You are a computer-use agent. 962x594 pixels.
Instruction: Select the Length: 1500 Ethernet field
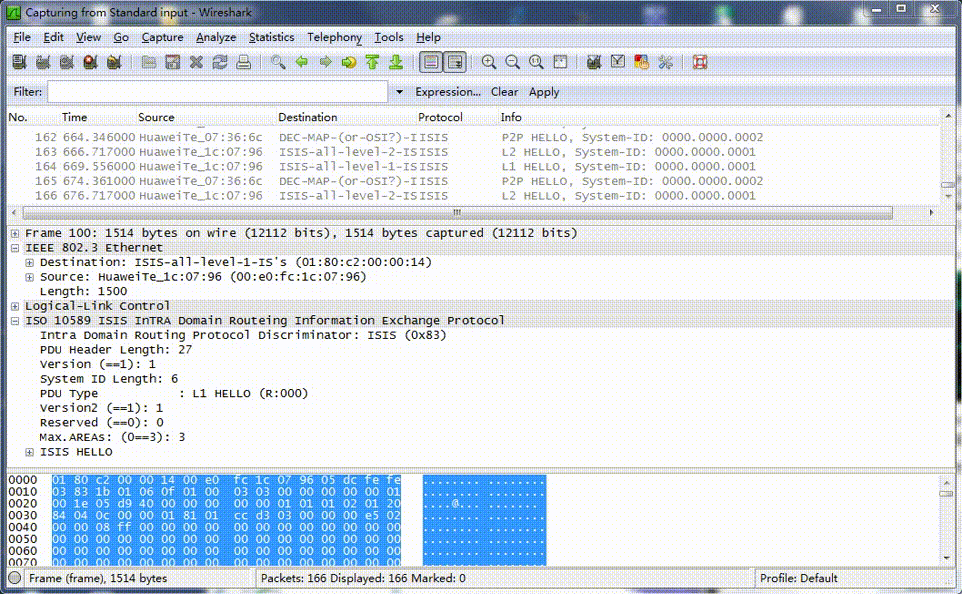(83, 291)
